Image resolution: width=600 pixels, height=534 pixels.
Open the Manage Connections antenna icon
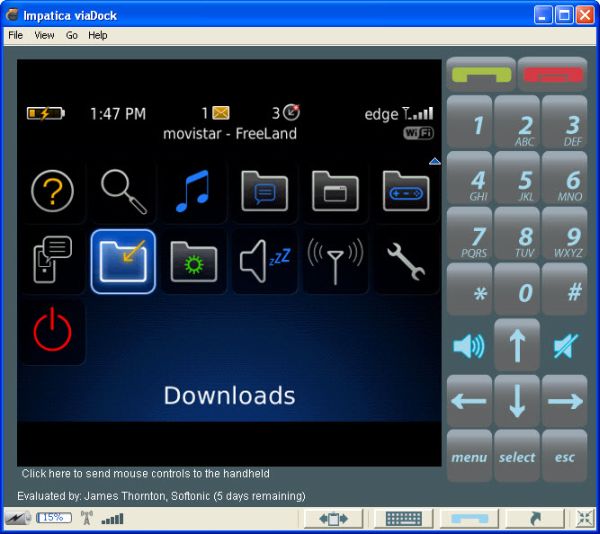point(335,261)
